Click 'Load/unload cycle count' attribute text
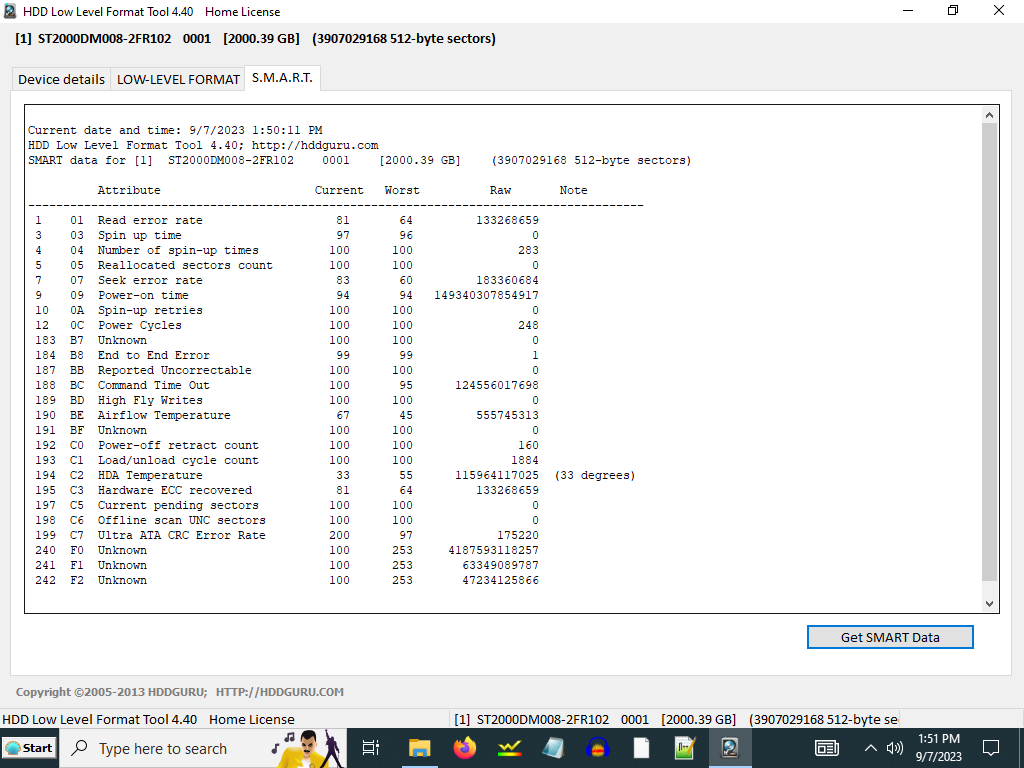Image resolution: width=1024 pixels, height=768 pixels. (x=178, y=460)
